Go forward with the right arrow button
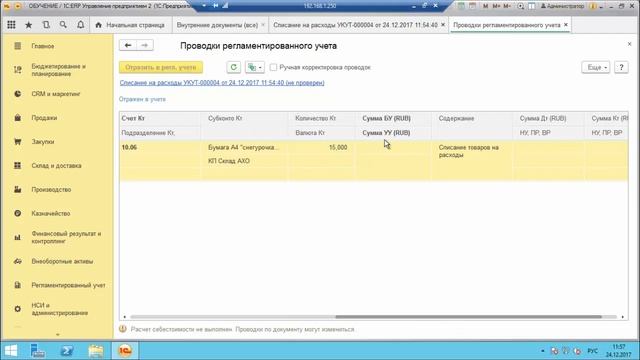Viewport: 640px width, 360px height. point(145,45)
